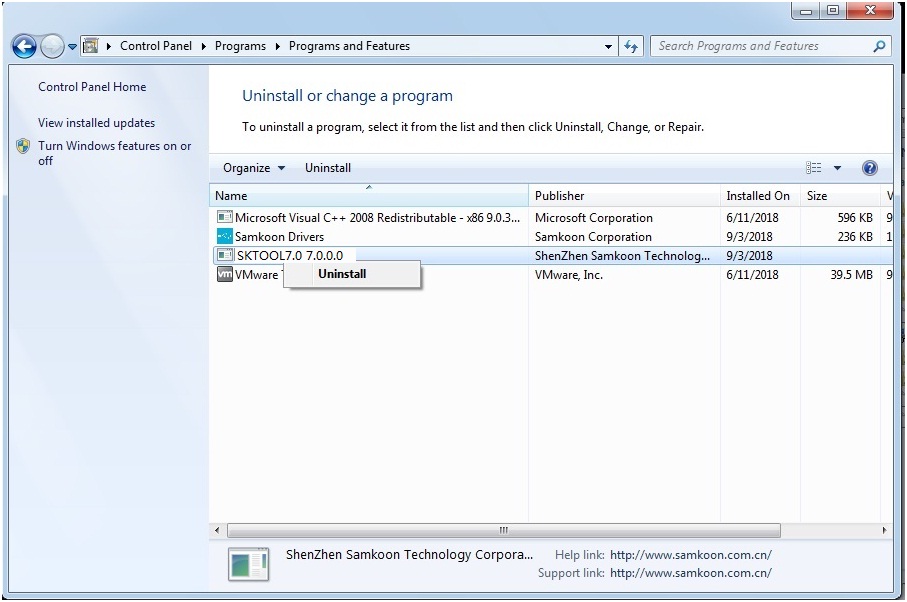Screen dimensions: 907x602
Task: Click the VMware program icon
Action: [224, 274]
